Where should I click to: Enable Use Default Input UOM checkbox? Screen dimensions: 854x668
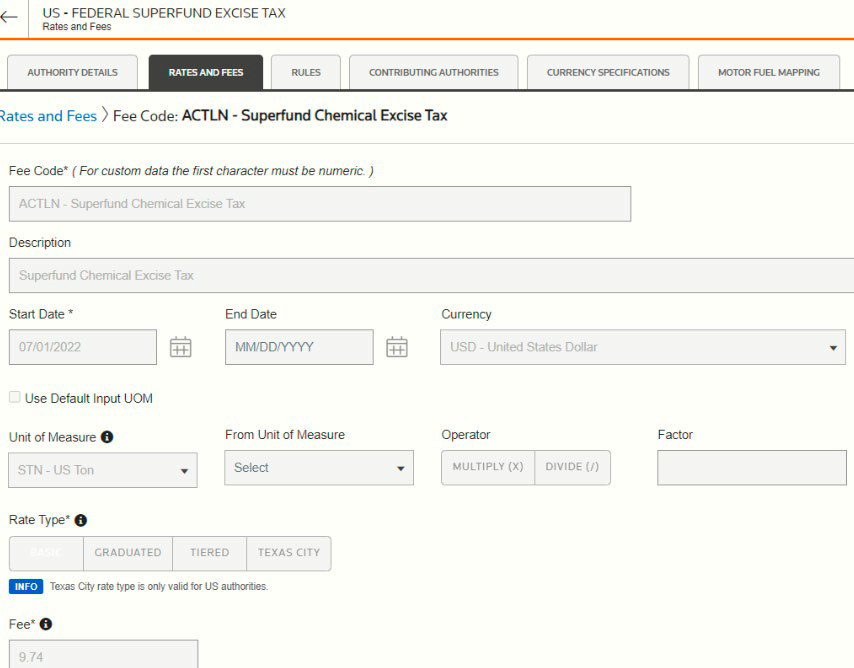[15, 398]
